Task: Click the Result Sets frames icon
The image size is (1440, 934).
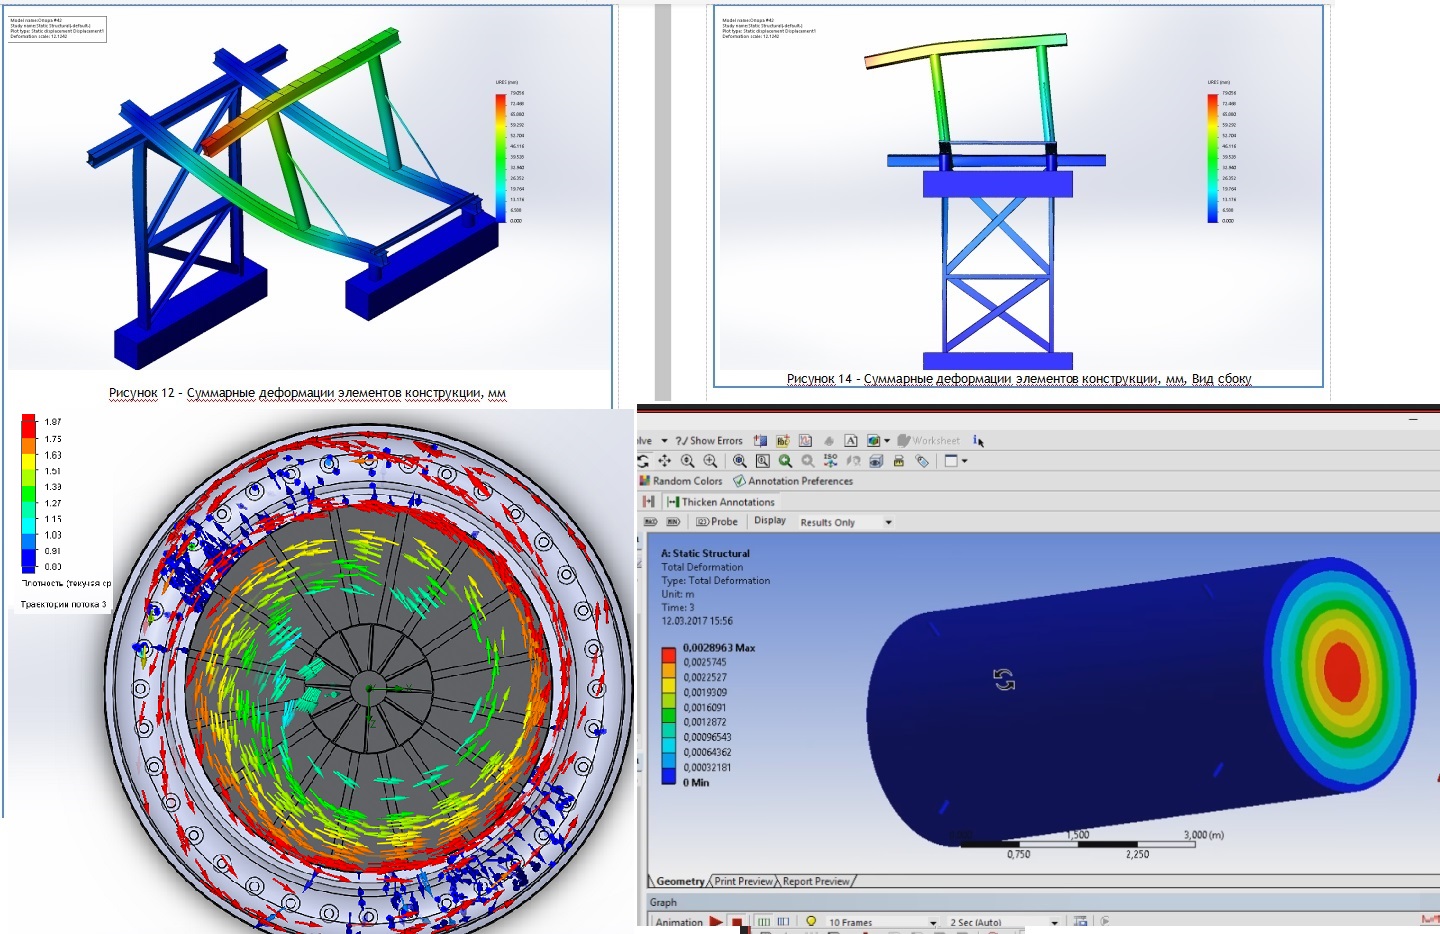Action: 783,922
